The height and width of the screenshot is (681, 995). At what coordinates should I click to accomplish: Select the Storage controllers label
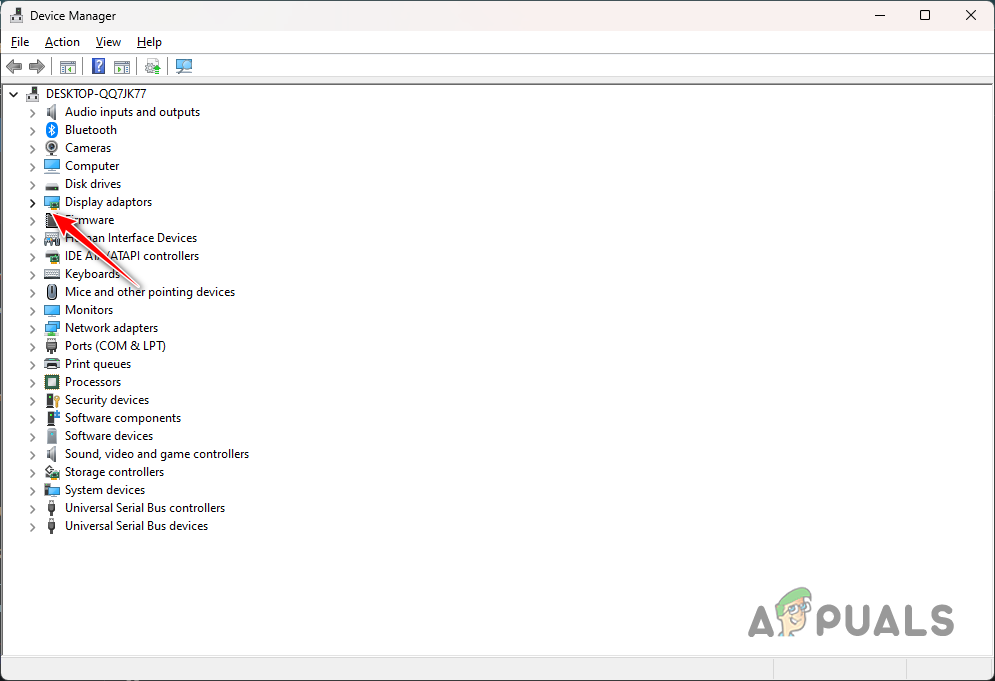tap(114, 472)
